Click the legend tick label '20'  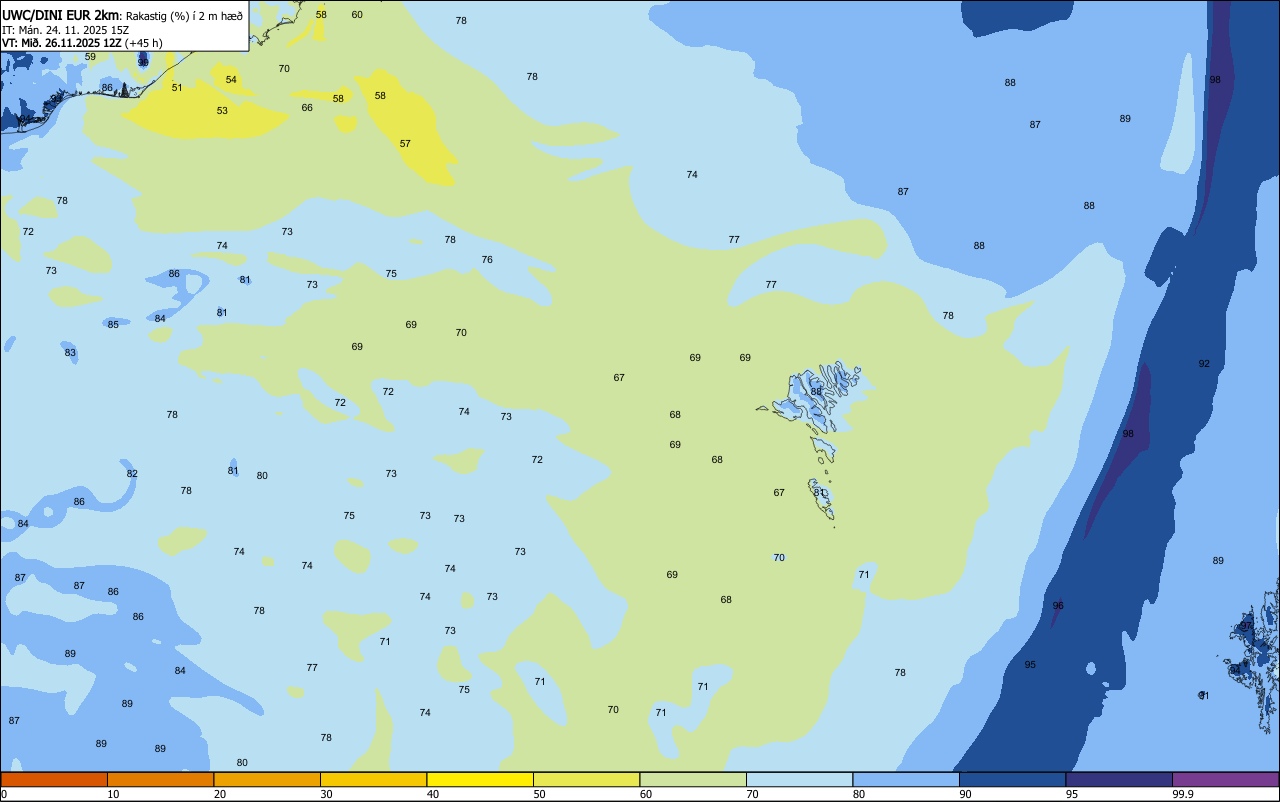pyautogui.click(x=220, y=794)
